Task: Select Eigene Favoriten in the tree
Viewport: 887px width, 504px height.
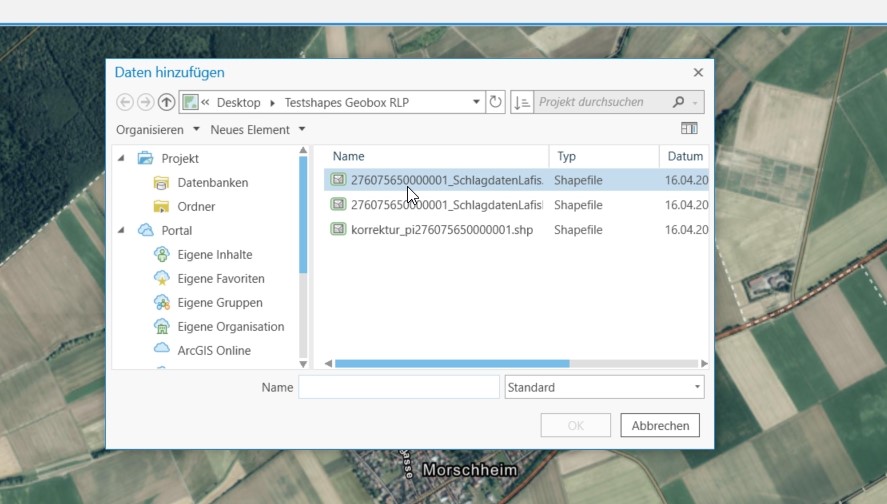Action: coord(221,278)
